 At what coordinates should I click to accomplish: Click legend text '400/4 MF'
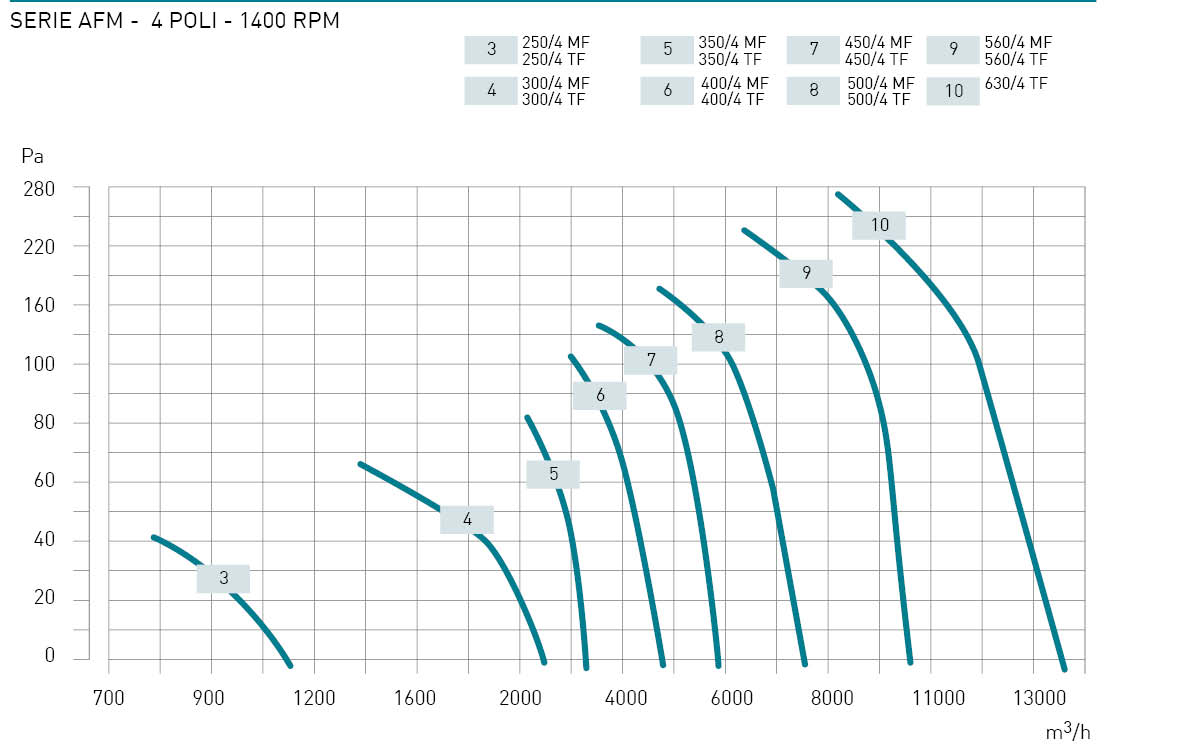(x=735, y=83)
